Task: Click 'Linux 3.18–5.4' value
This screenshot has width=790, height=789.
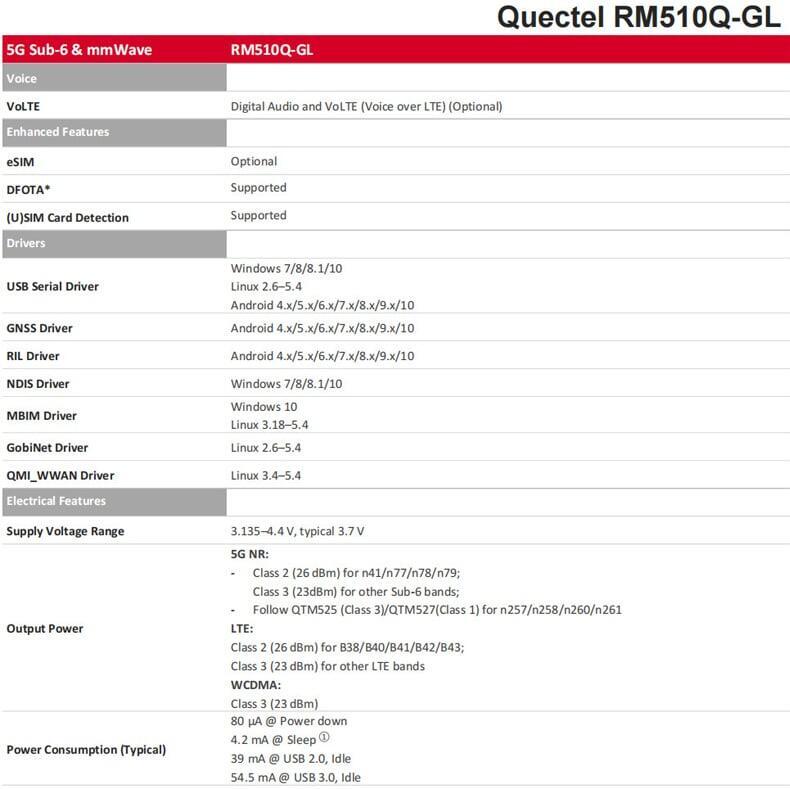Action: coord(270,425)
